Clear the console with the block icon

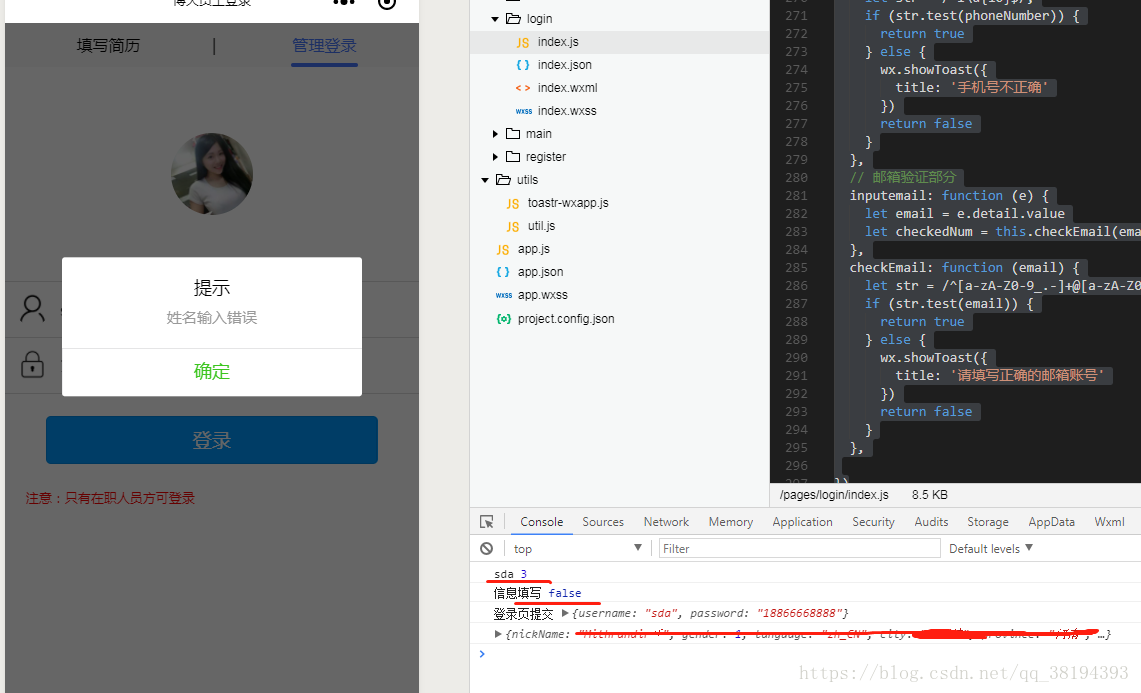(x=487, y=548)
